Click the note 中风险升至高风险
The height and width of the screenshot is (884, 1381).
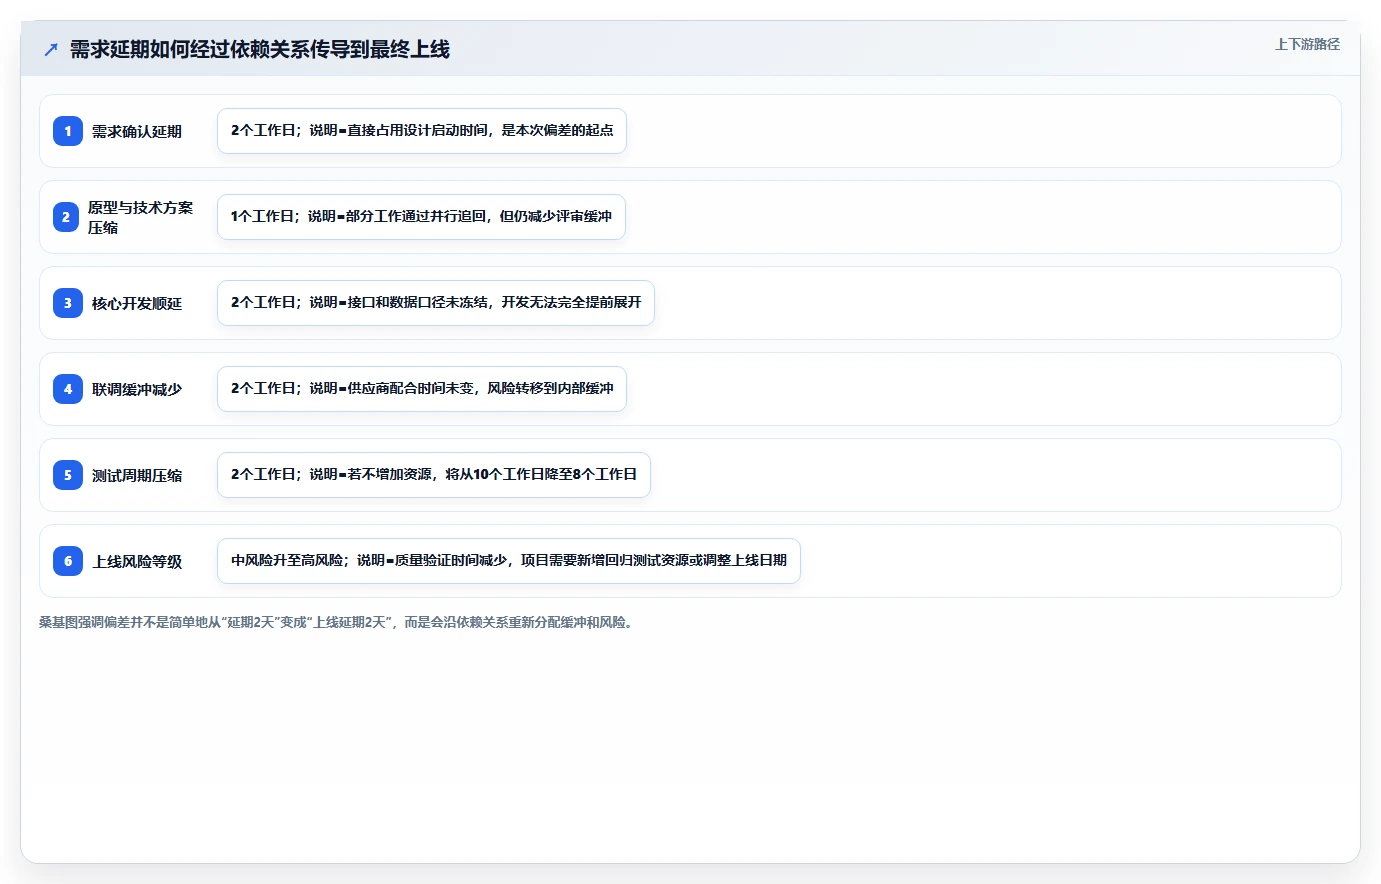tap(509, 561)
